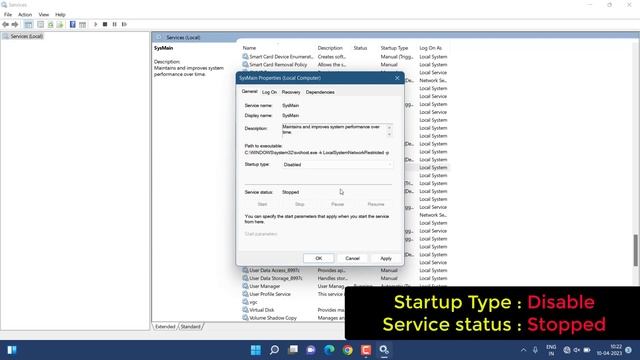Click the Back arrow in Services toolbar
Viewport: 640px width, 360px height.
point(5,24)
